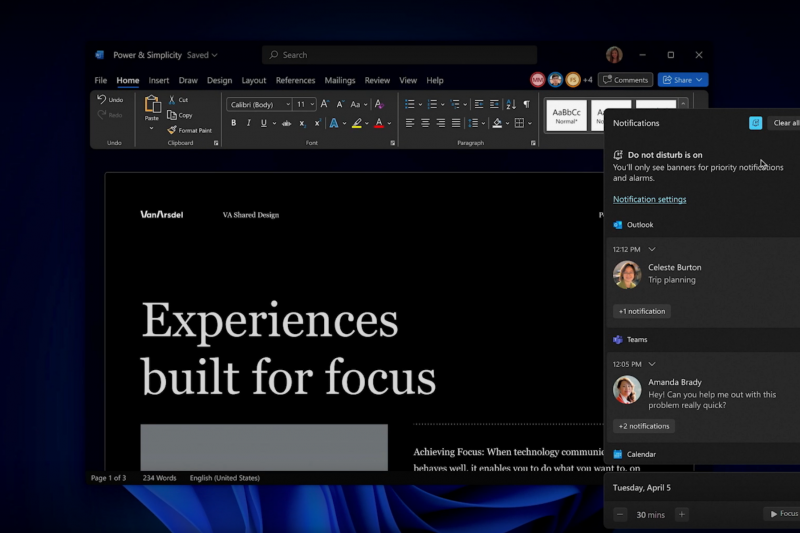The image size is (800, 533).
Task: Clear all formatting with the eraser A icon
Action: 379,104
